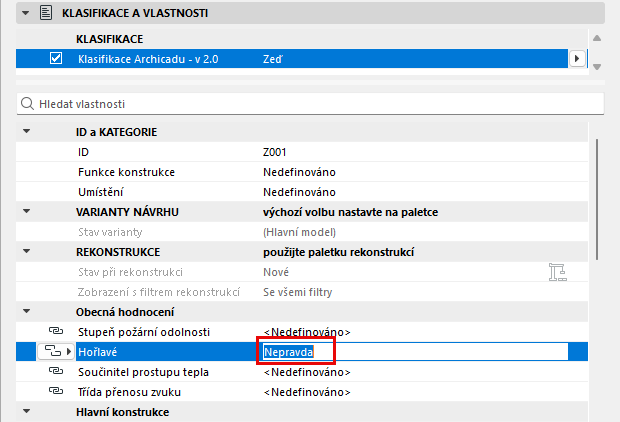Collapse the ID a Kategorie group
Viewport: 620px width, 422px height.
pos(26,131)
